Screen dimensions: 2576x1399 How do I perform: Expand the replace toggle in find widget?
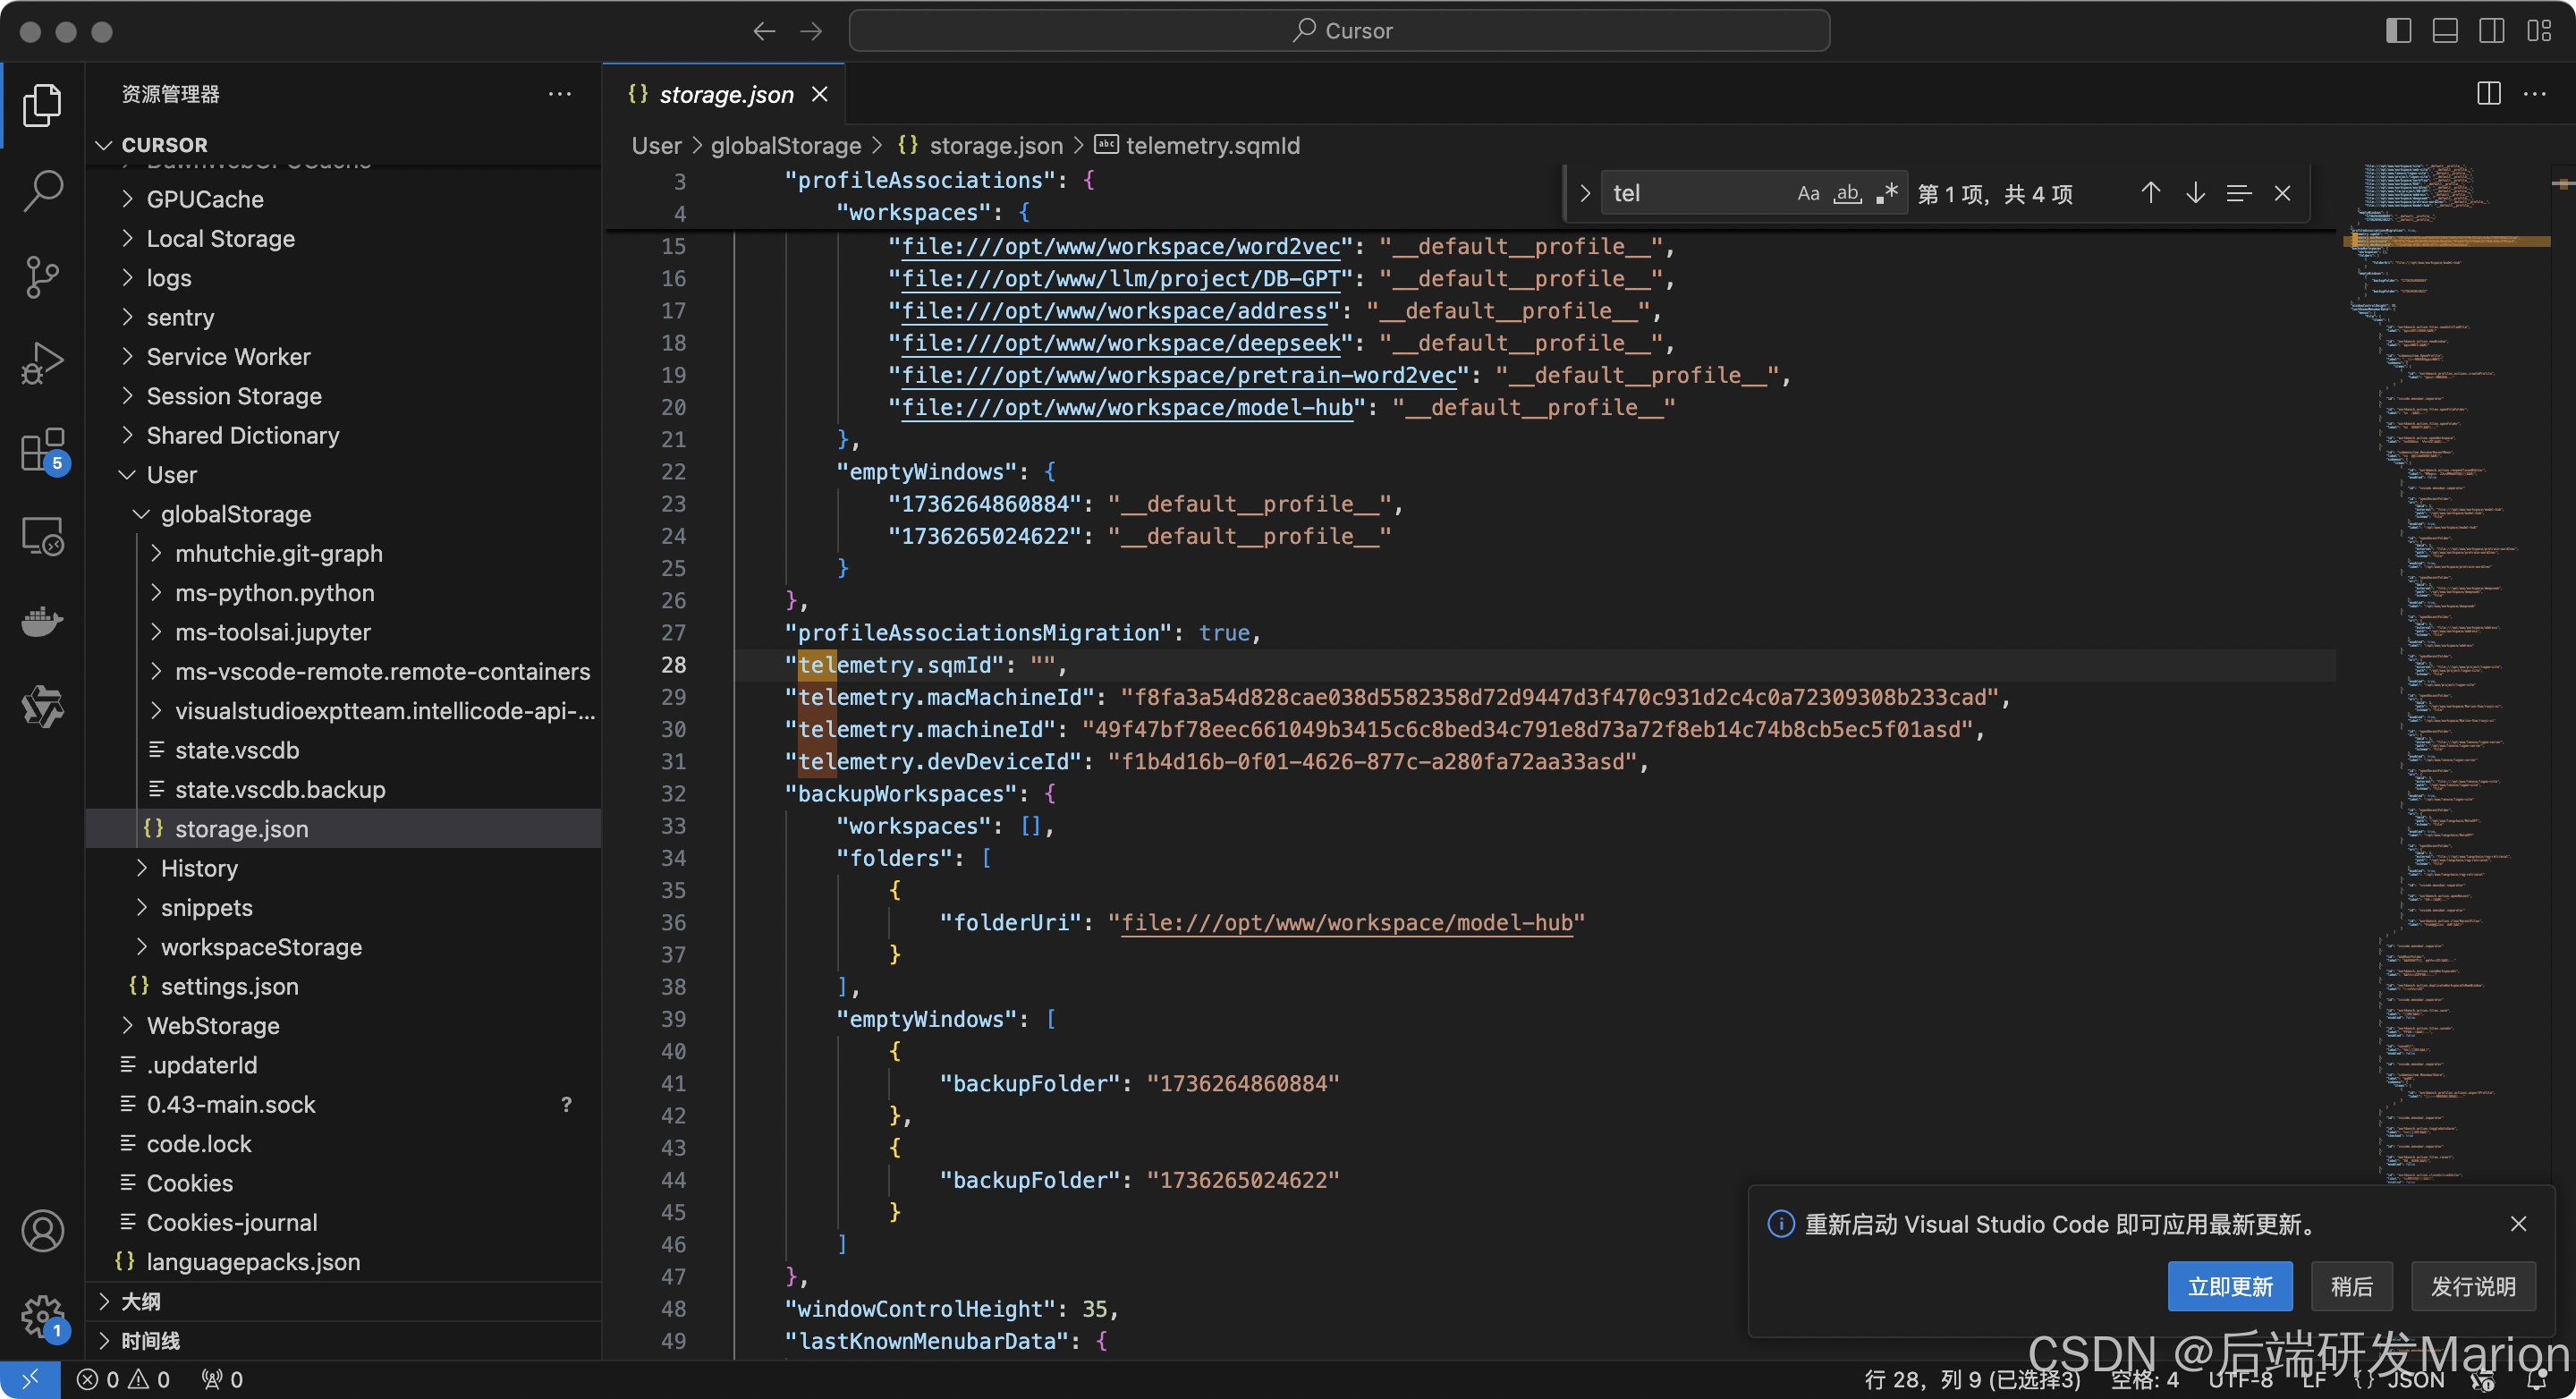(x=1585, y=193)
